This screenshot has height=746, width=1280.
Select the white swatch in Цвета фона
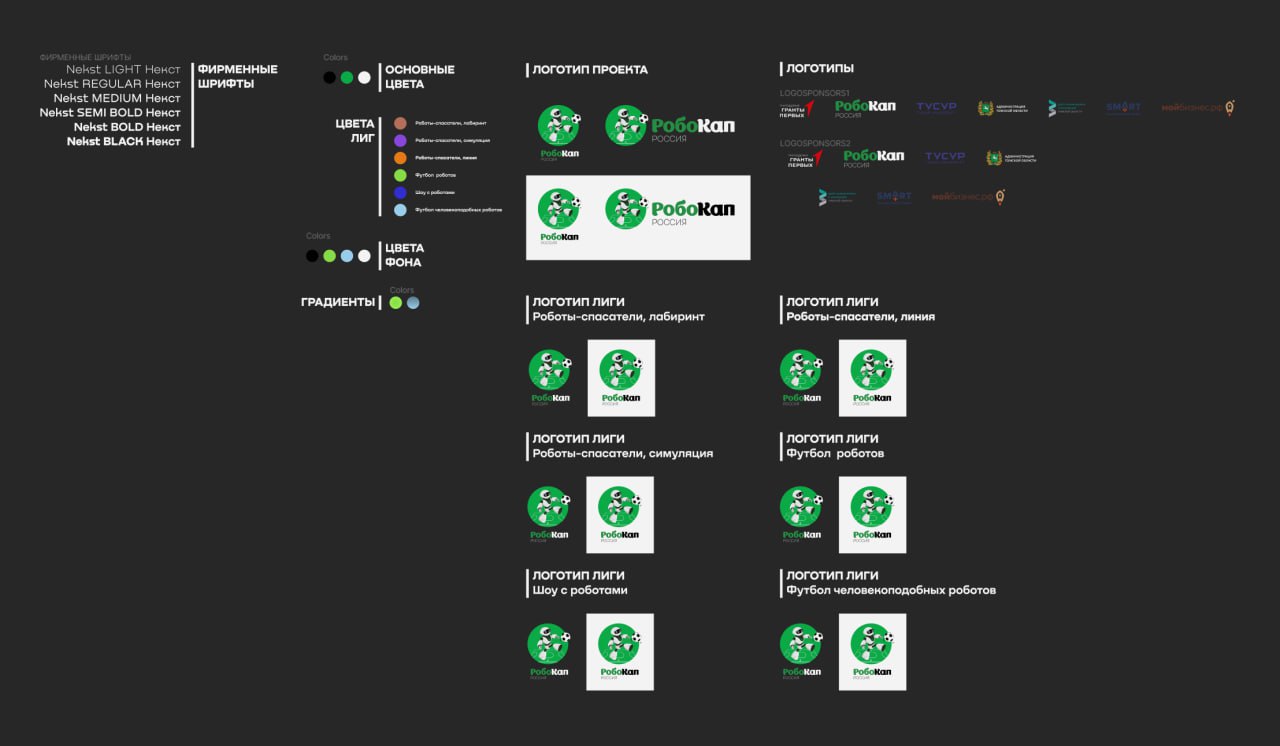point(364,256)
